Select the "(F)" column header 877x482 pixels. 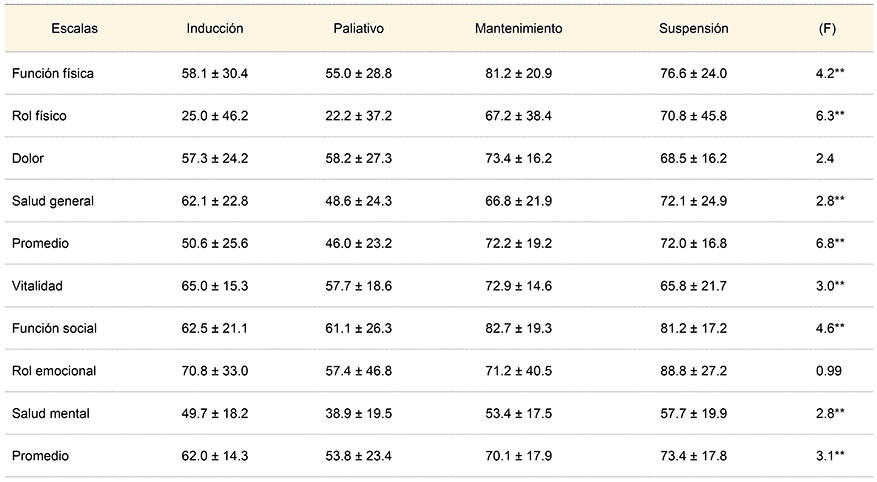827,29
